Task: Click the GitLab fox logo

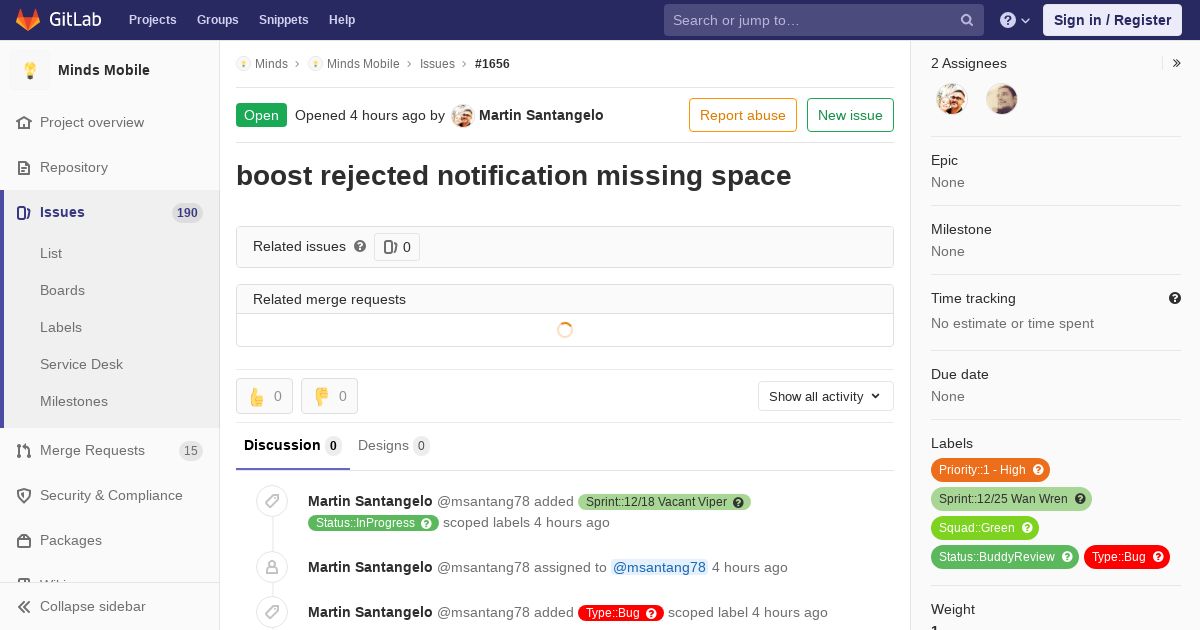Action: click(28, 20)
